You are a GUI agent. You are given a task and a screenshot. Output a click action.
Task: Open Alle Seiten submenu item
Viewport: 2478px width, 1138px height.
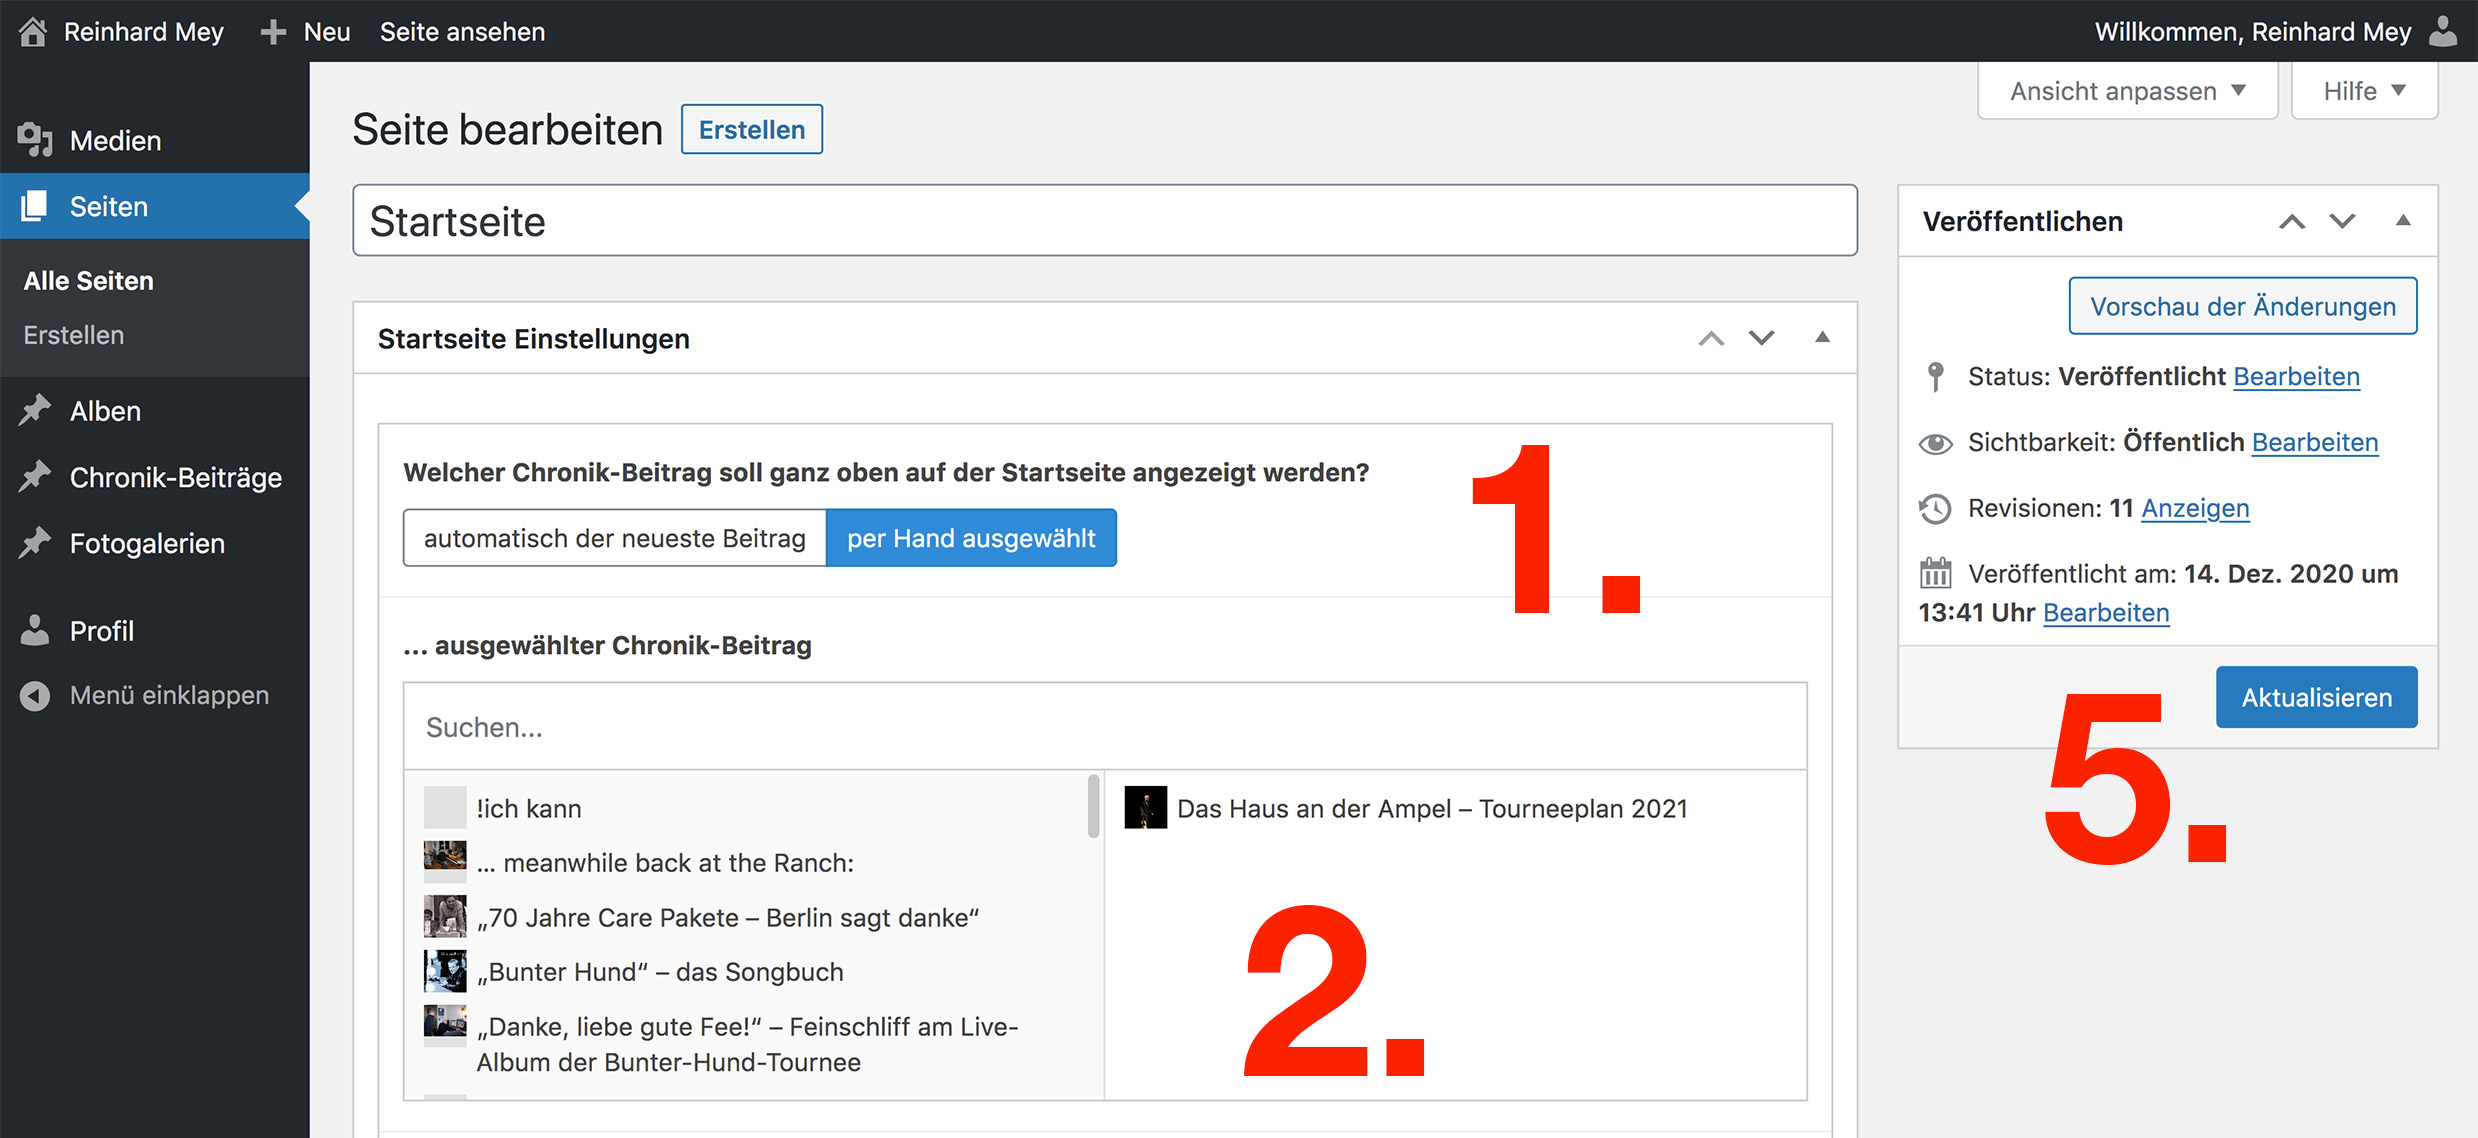89,281
